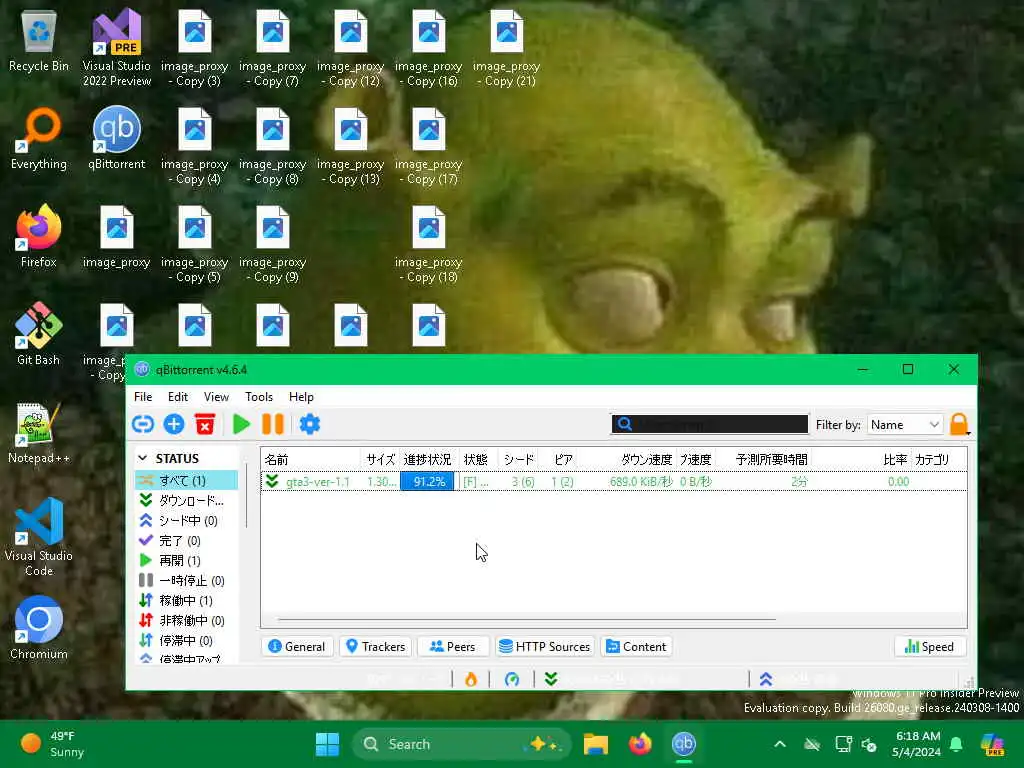
Task: Click the status sidebar vertical scrollbar
Action: click(x=247, y=495)
